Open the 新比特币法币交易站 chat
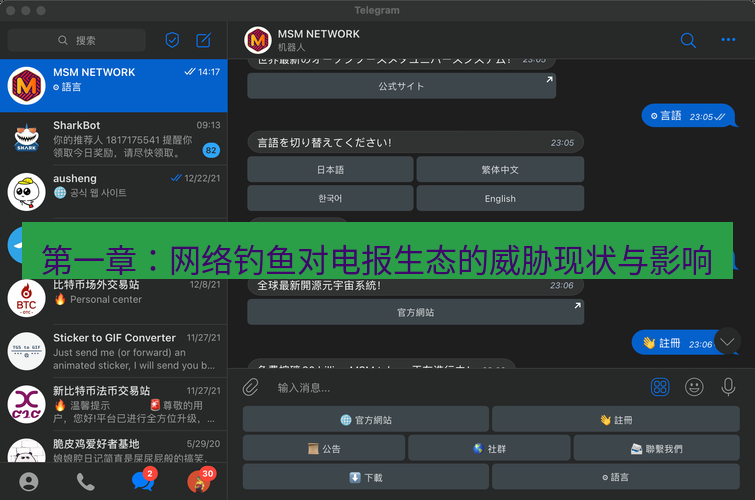The width and height of the screenshot is (755, 500). (114, 404)
